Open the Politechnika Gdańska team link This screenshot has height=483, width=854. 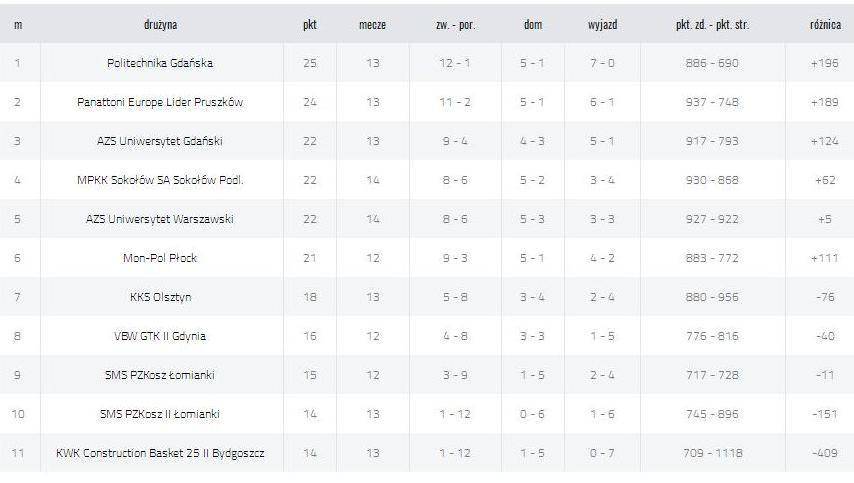tap(160, 63)
